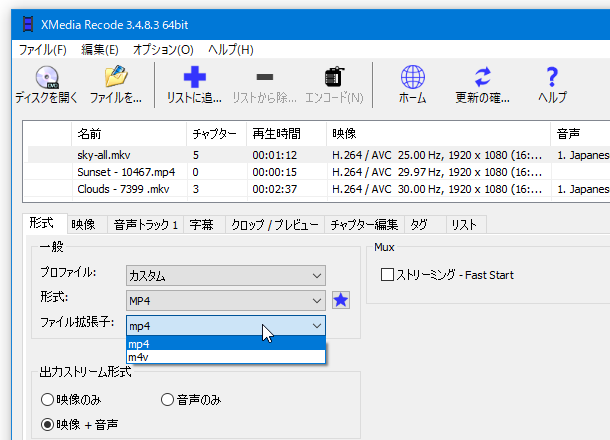Screen dimensions: 610x440
Task: Open the 編集(E) menu
Action: point(100,50)
